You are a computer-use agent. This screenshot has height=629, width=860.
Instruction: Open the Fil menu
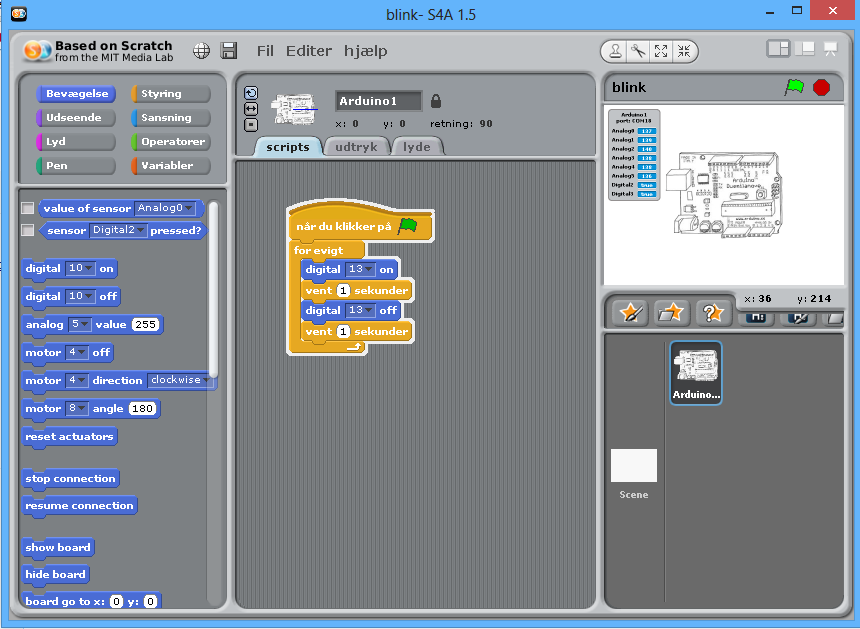point(265,51)
